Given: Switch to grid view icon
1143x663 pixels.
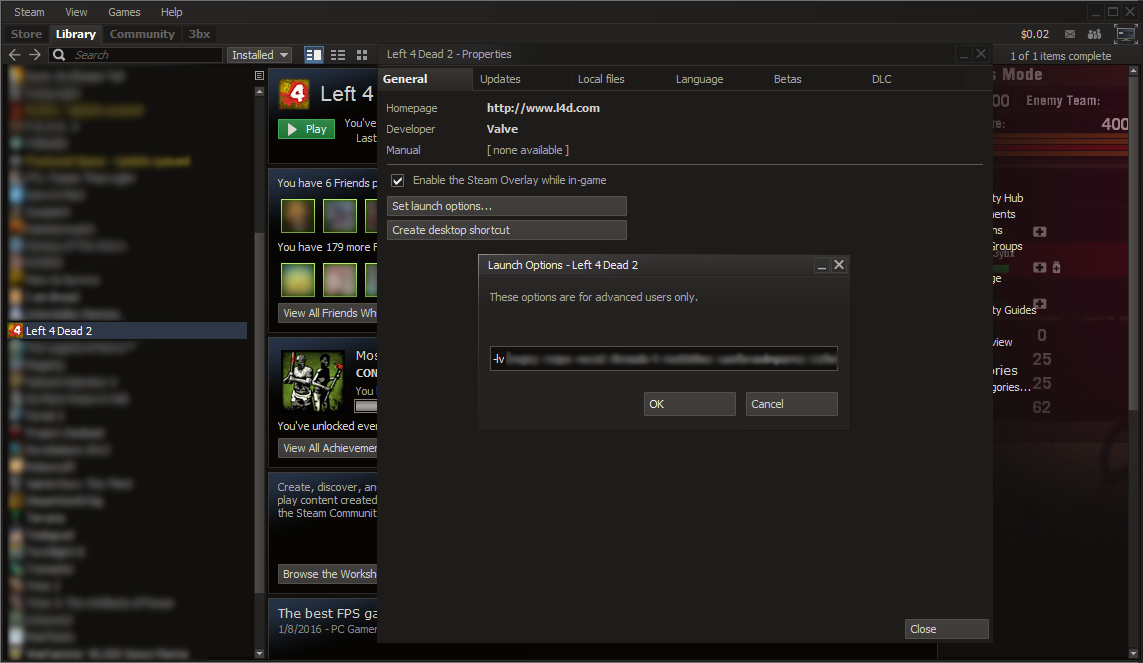Looking at the screenshot, I should coord(362,55).
